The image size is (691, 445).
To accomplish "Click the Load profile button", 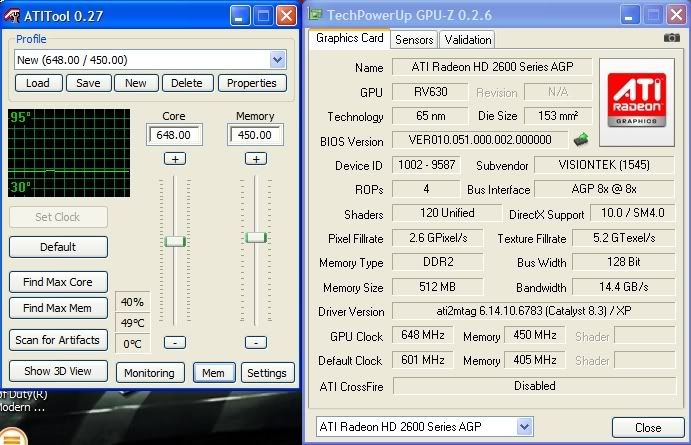I will tap(38, 83).
